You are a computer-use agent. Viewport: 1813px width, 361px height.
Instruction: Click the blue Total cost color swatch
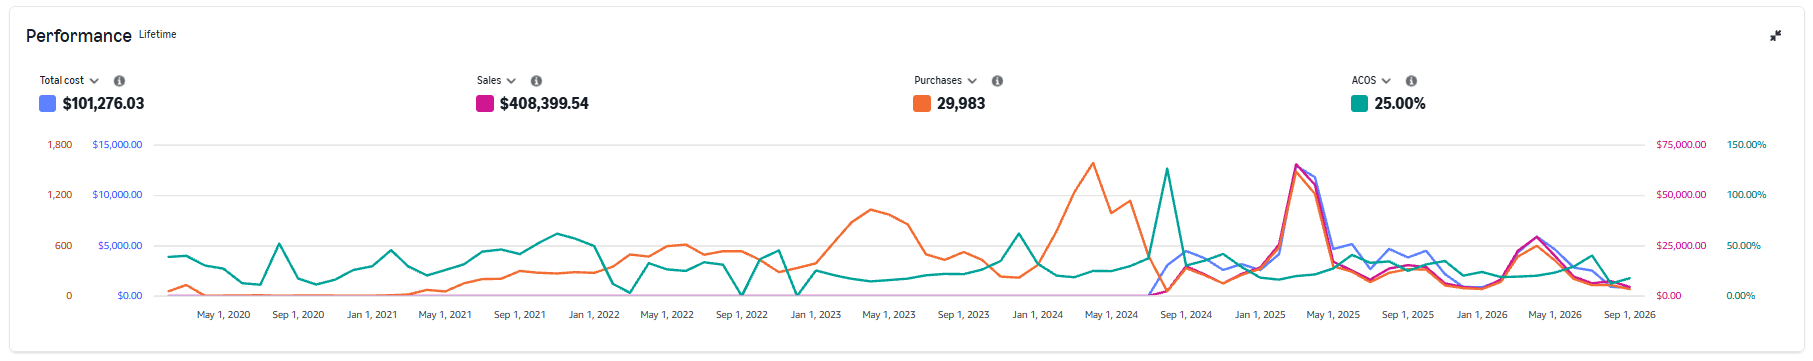coord(47,103)
